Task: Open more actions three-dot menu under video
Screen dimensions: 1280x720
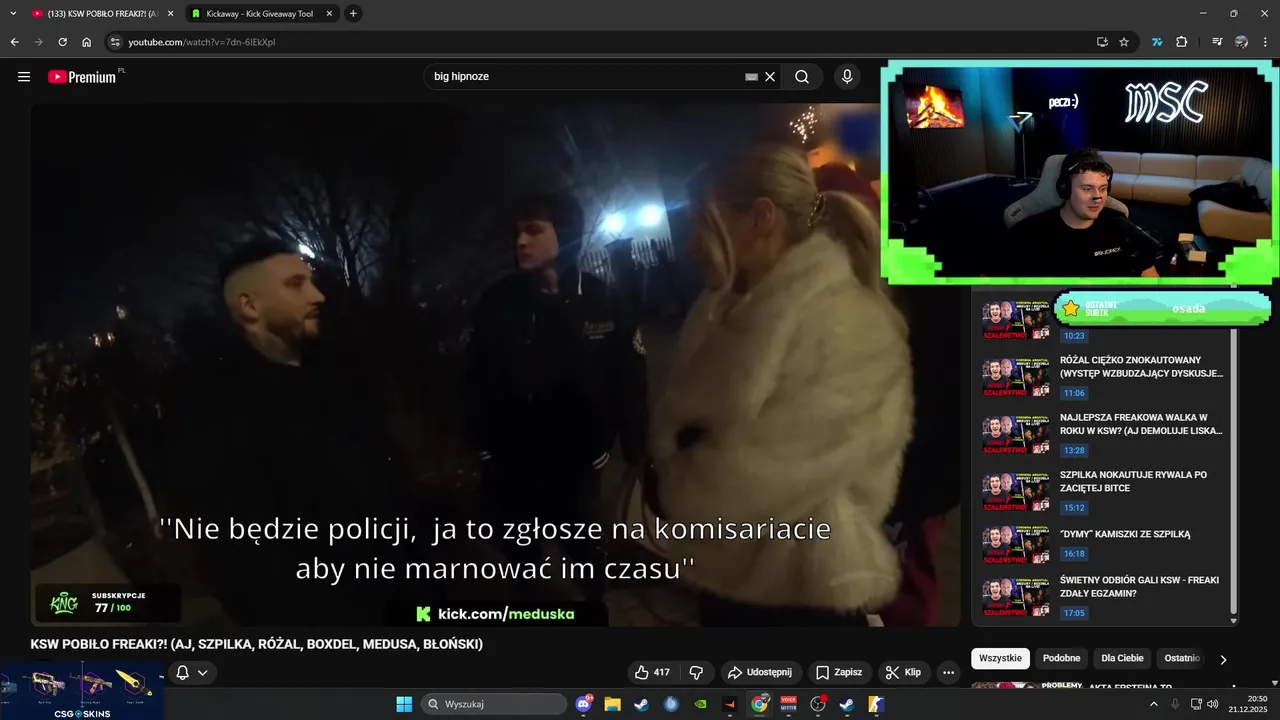Action: click(949, 673)
